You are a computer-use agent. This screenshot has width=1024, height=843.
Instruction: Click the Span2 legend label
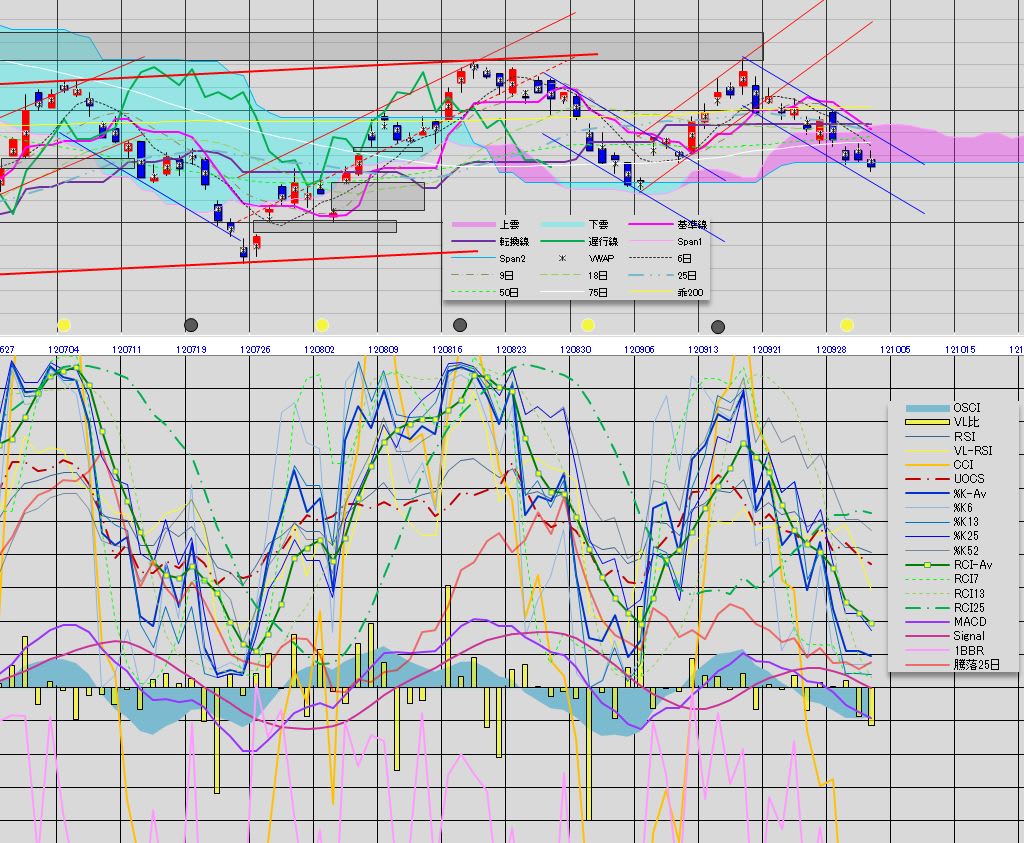(x=512, y=259)
